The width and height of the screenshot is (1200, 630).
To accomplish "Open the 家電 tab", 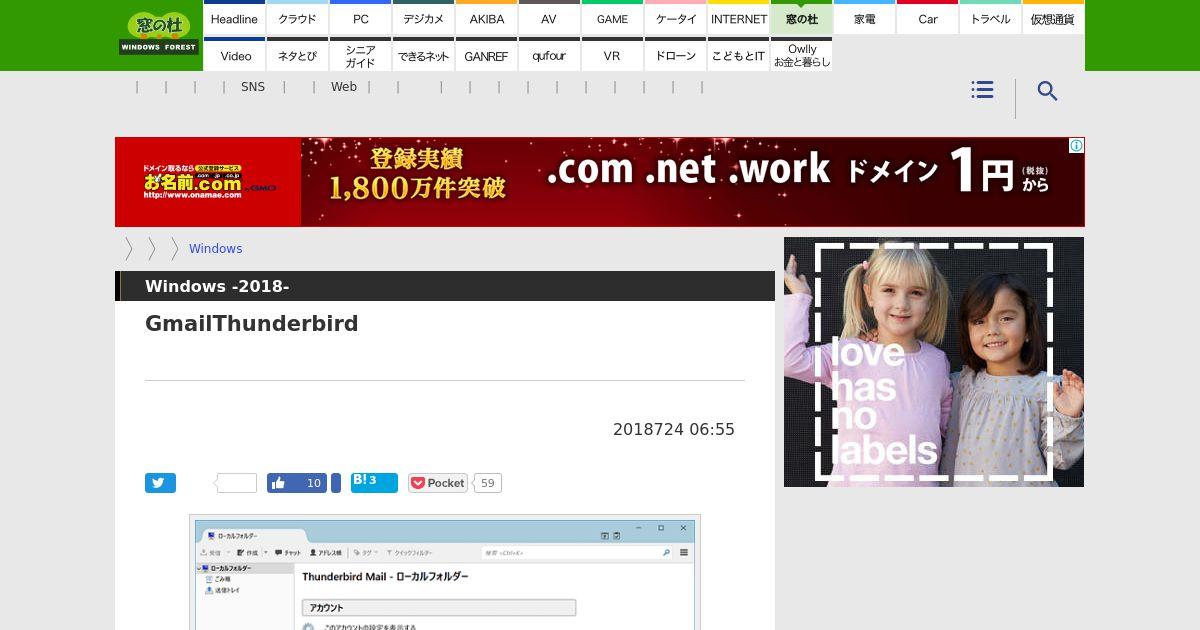I will click(x=864, y=18).
